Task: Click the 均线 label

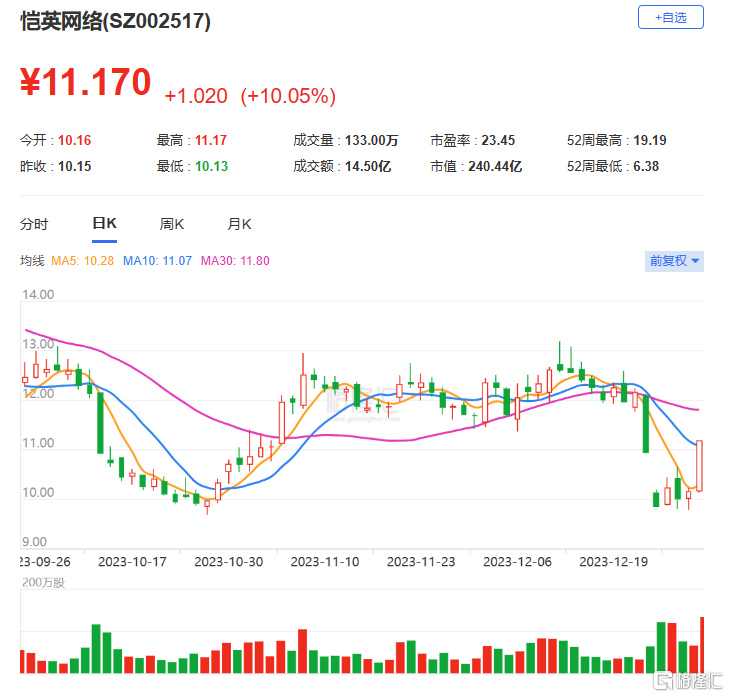Action: (32, 261)
